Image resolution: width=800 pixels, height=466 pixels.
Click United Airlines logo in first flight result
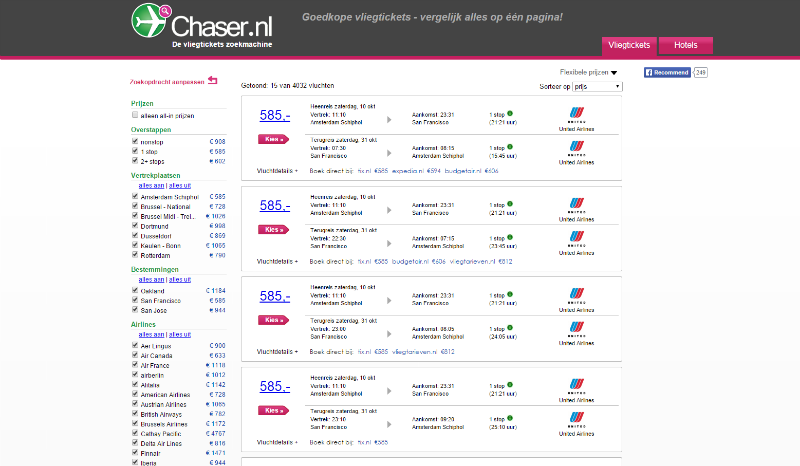click(576, 117)
